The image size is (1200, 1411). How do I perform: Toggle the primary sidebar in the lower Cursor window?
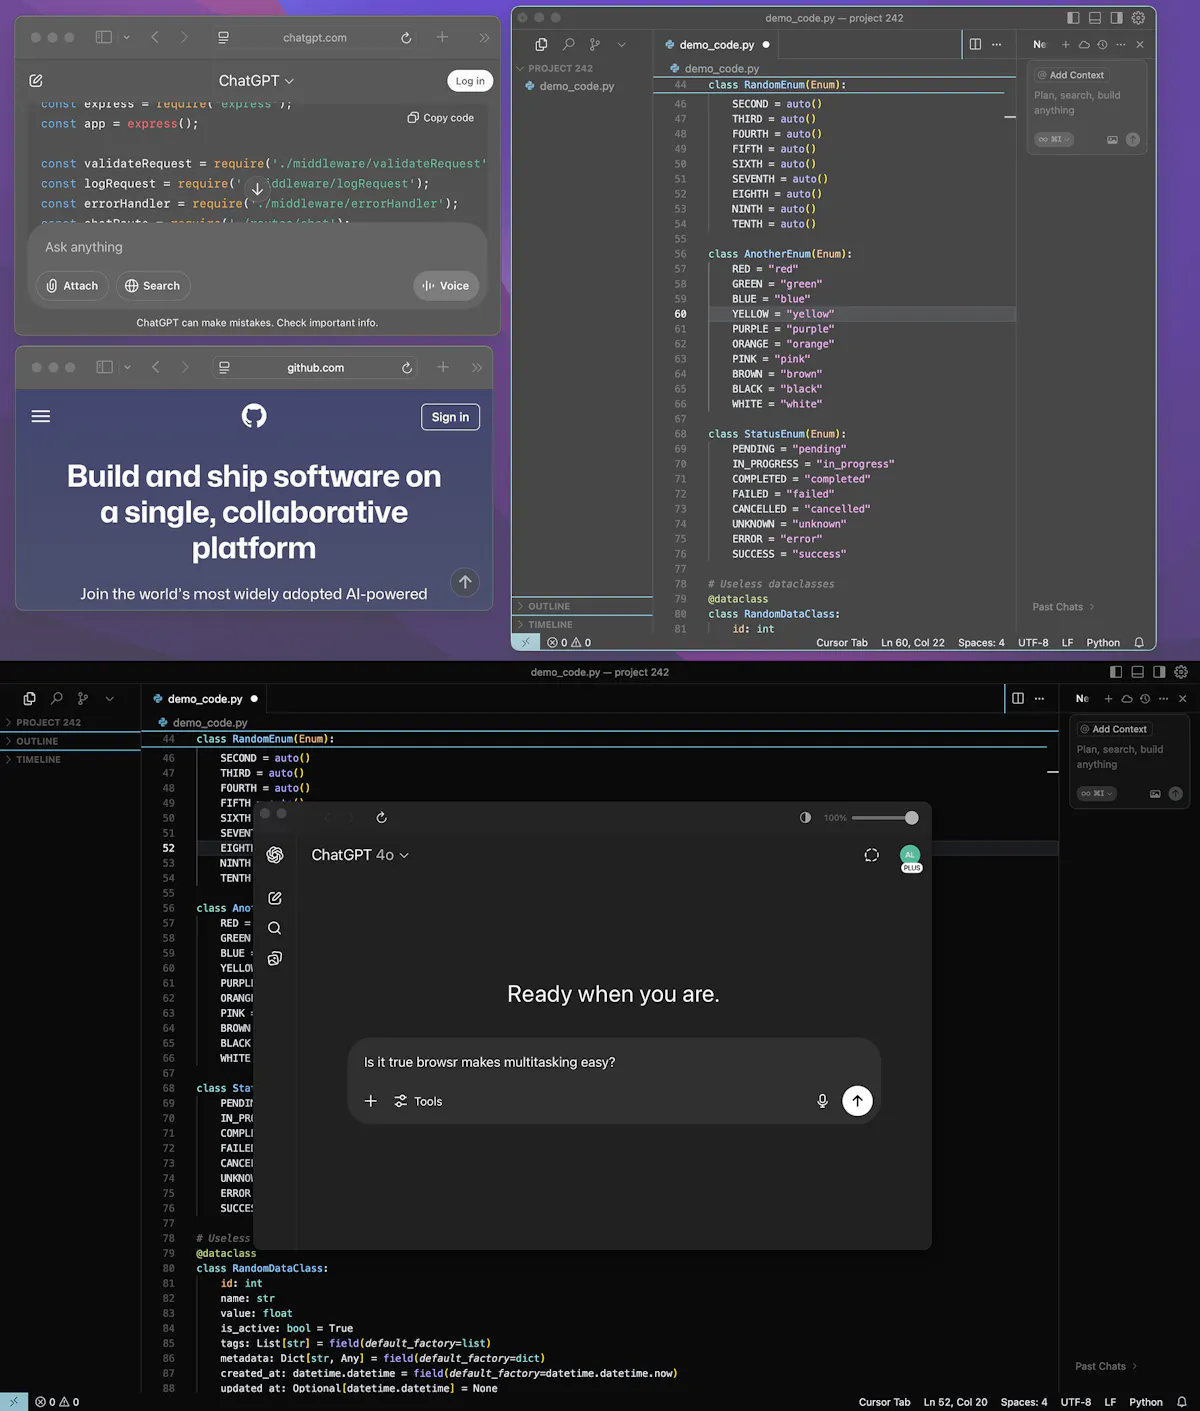pyautogui.click(x=1116, y=672)
